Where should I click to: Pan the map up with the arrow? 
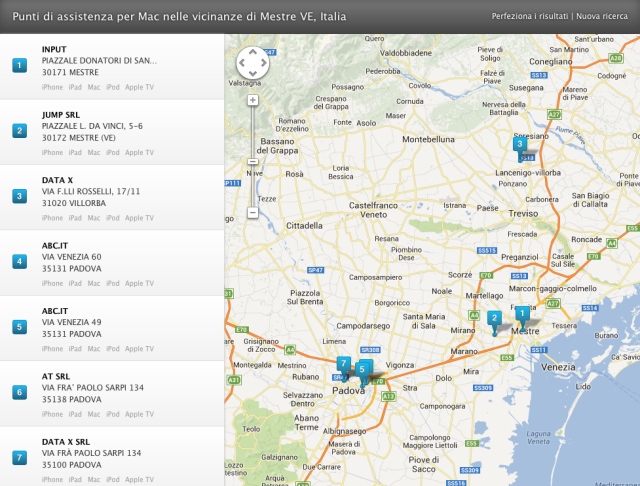coord(253,52)
